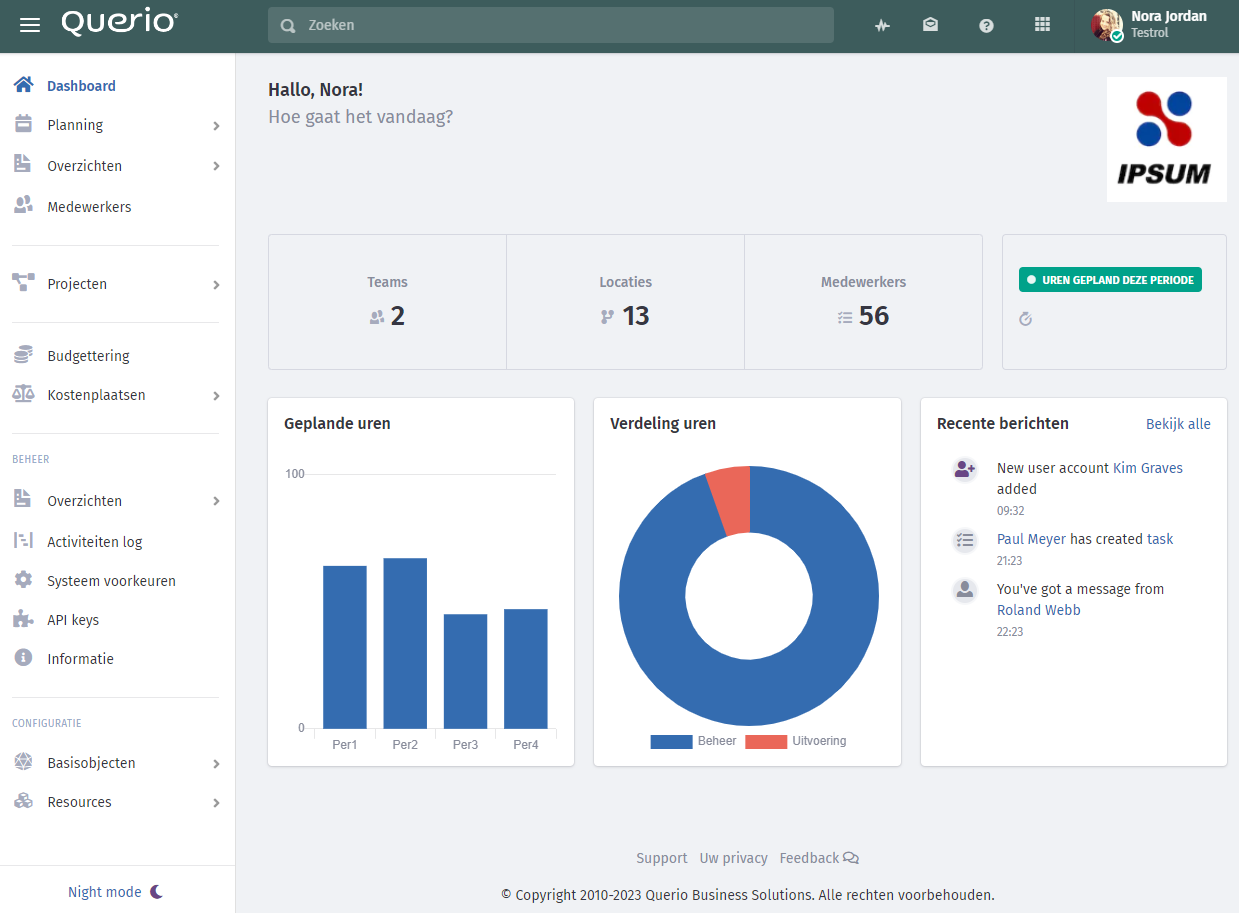Click the Projecten diagram icon
This screenshot has height=913, width=1239.
coord(23,283)
